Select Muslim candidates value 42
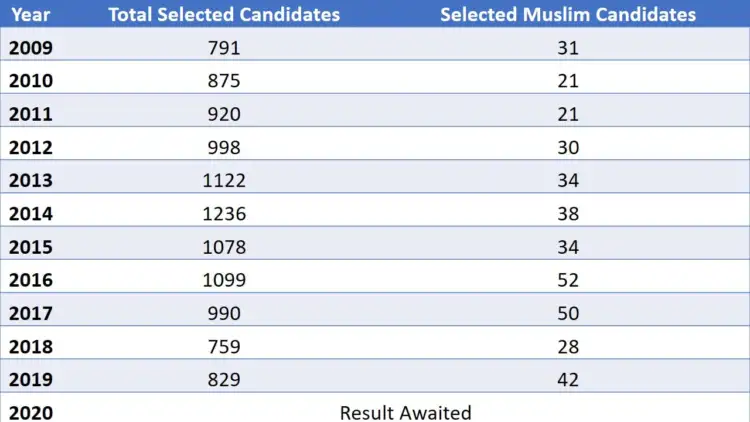This screenshot has height=422, width=750. click(x=568, y=380)
